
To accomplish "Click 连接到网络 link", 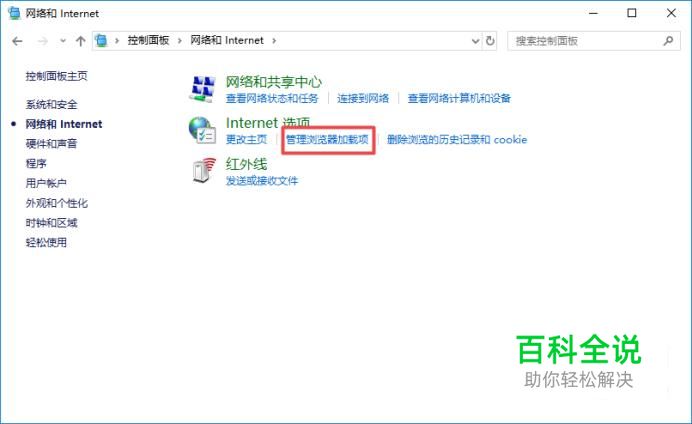I will coord(363,98).
